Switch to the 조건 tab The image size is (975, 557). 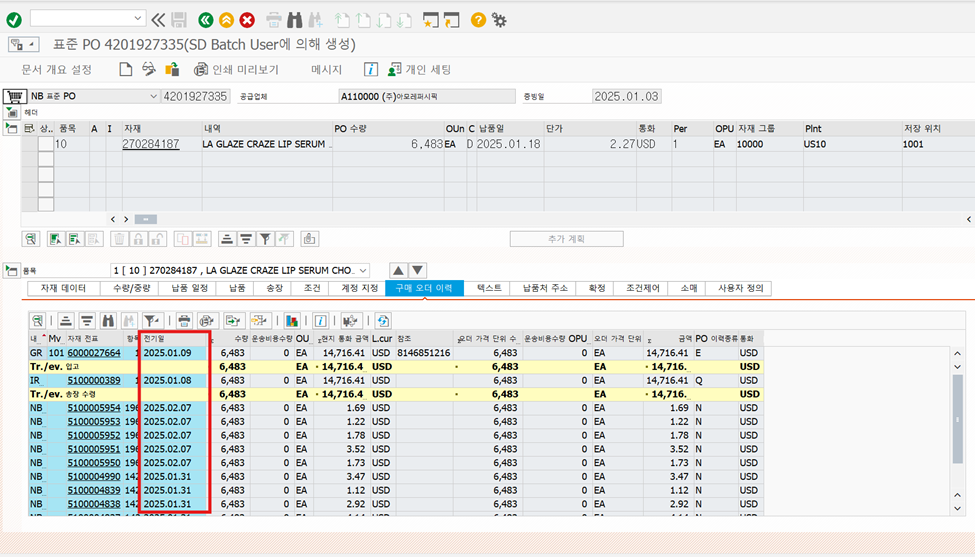click(312, 288)
